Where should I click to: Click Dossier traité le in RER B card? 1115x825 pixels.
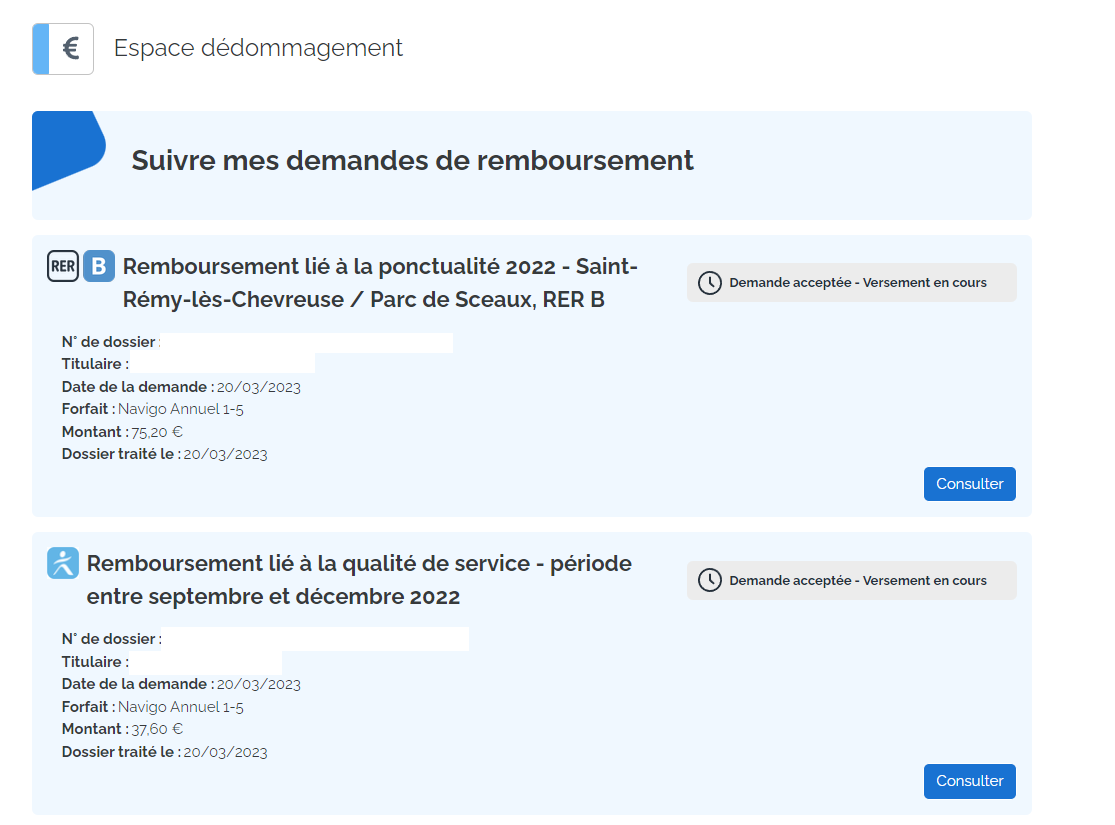[164, 454]
